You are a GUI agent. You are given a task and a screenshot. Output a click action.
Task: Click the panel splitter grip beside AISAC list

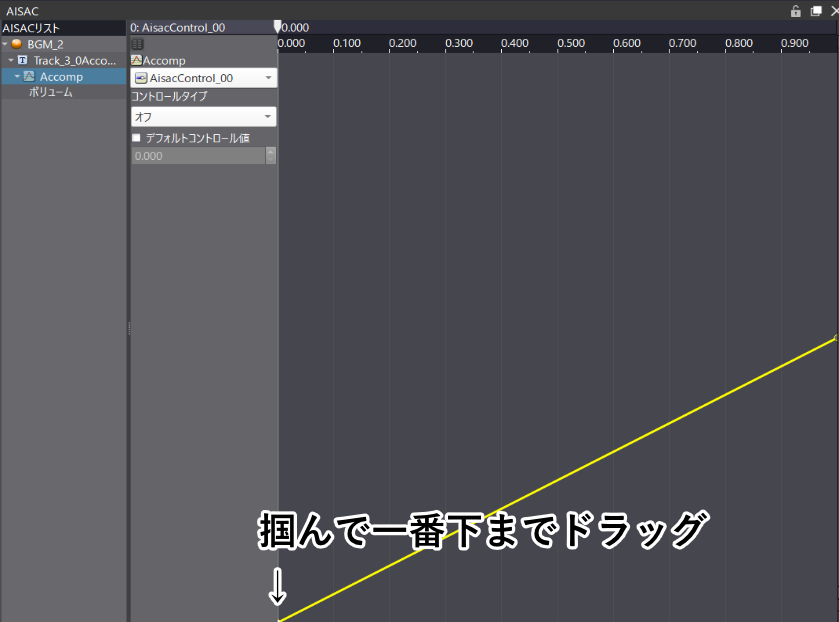pos(129,329)
